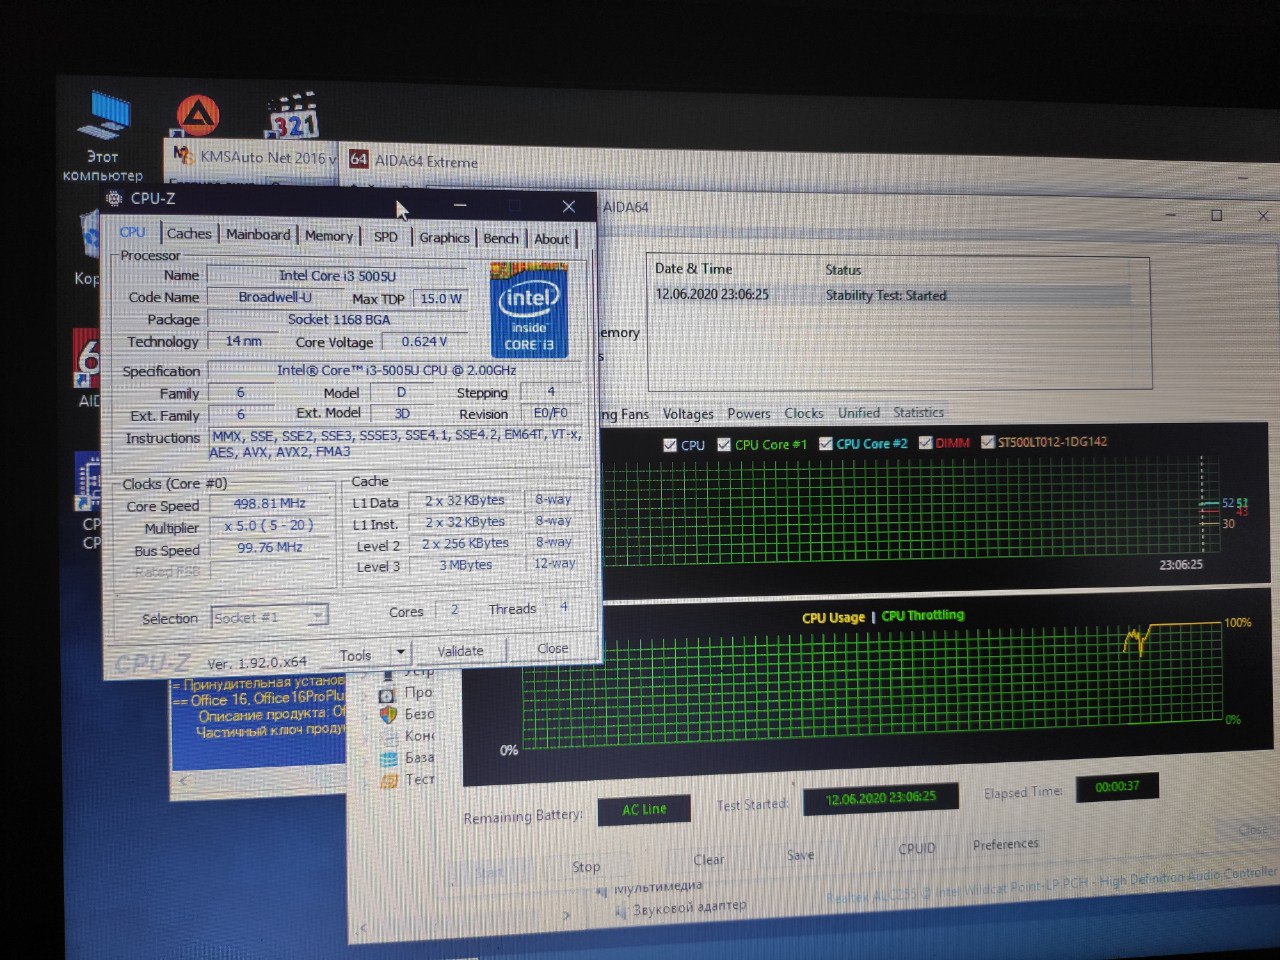
Task: Click the Close button in CPU-Z
Action: (553, 648)
